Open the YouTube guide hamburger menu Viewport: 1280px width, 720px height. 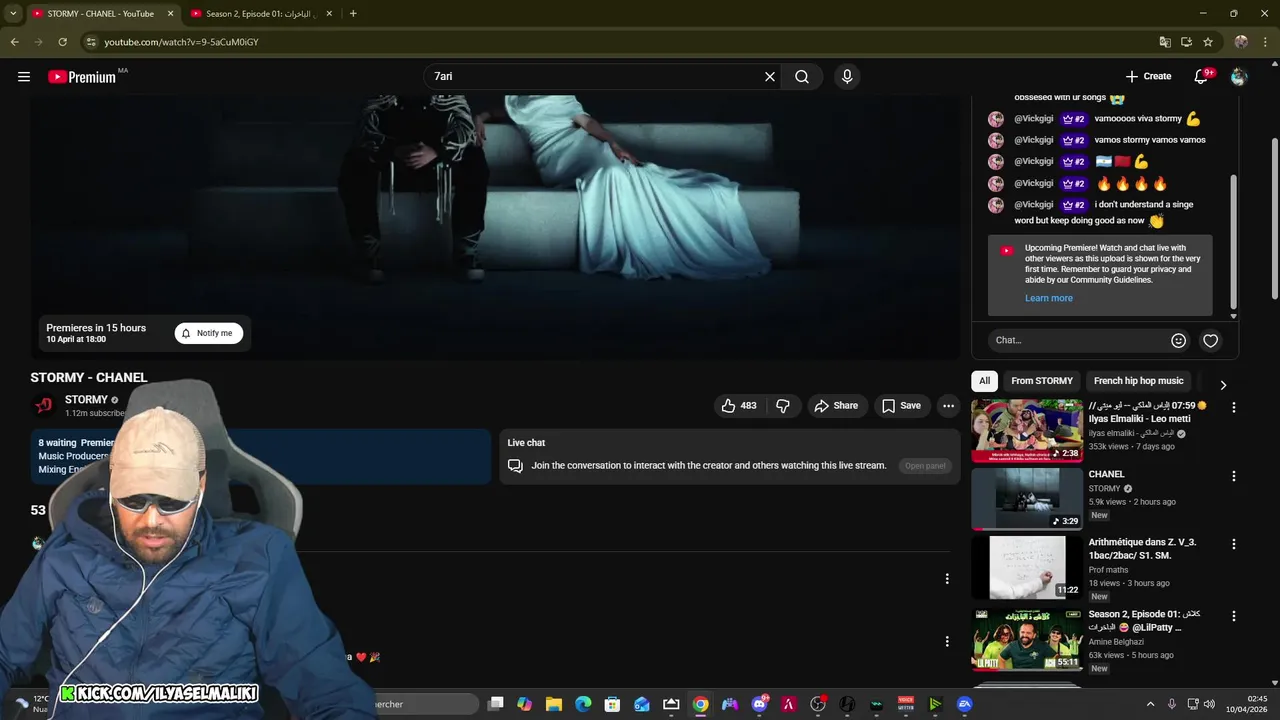coord(24,77)
